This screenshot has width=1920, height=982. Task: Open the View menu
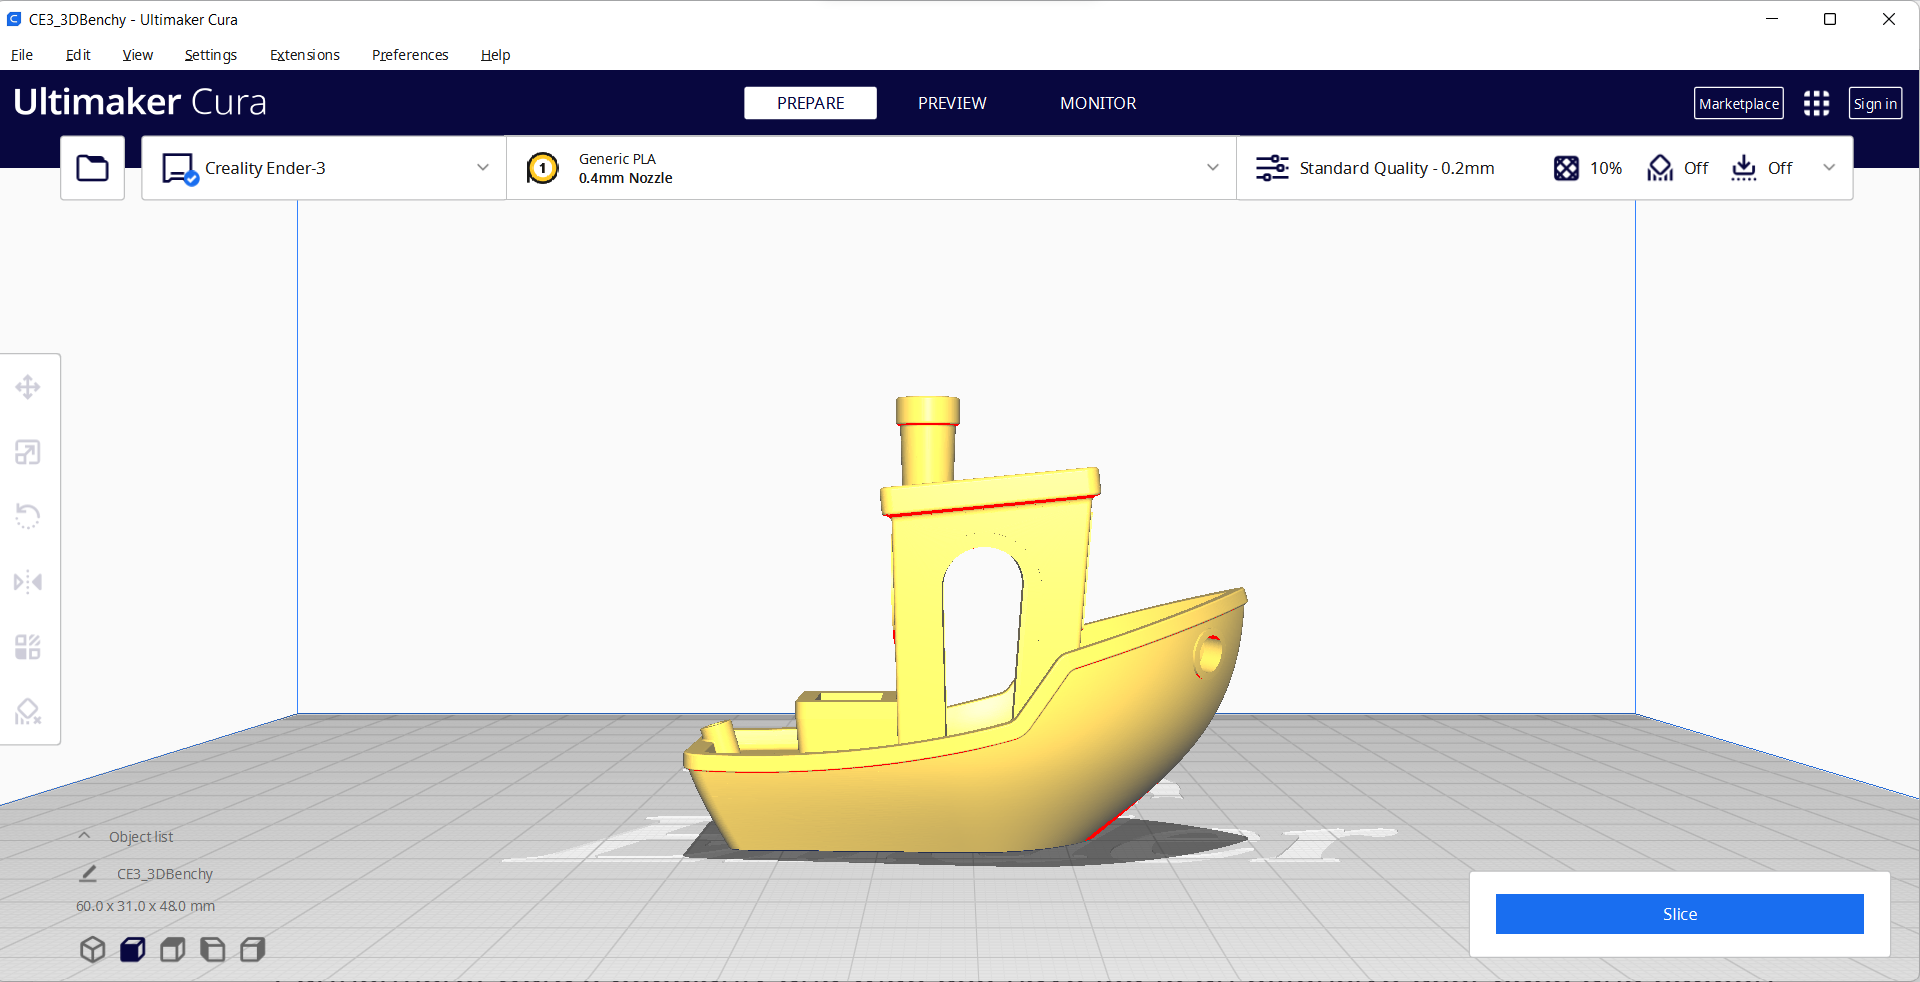pos(137,55)
